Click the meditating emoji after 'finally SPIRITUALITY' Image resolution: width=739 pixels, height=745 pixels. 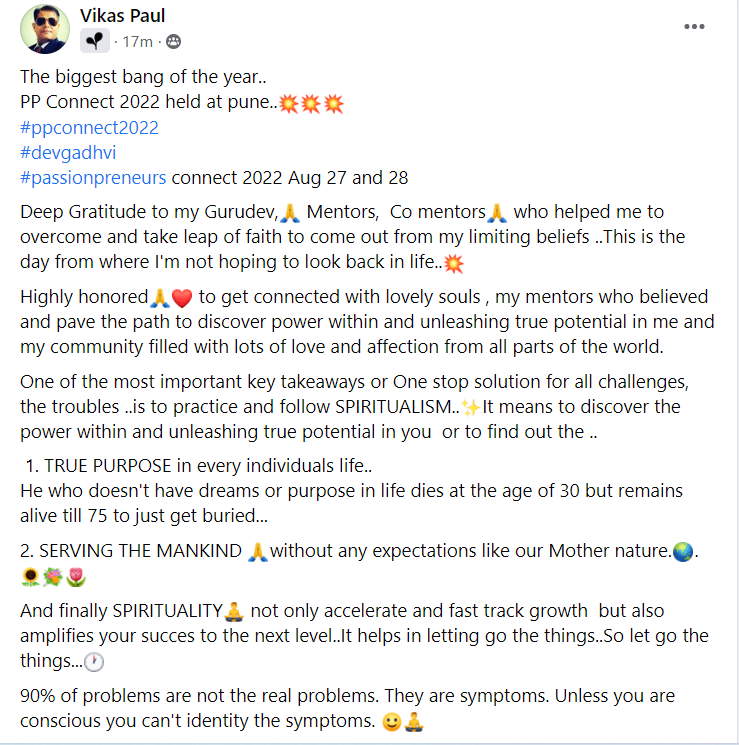(234, 611)
